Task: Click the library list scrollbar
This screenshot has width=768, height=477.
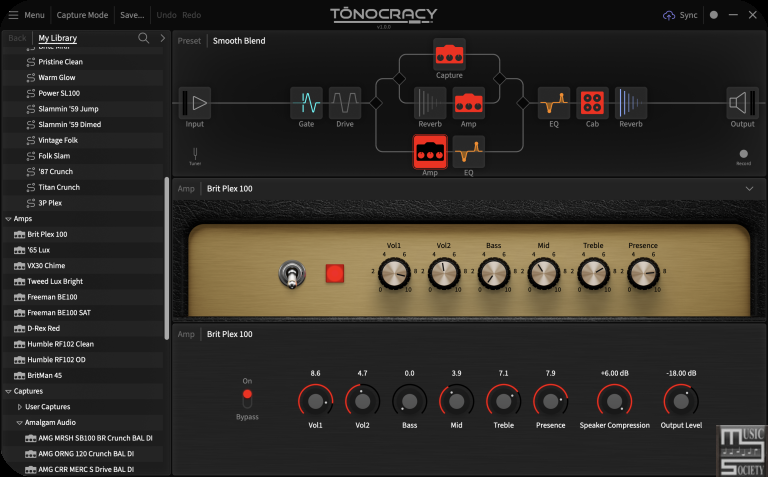Action: 167,258
